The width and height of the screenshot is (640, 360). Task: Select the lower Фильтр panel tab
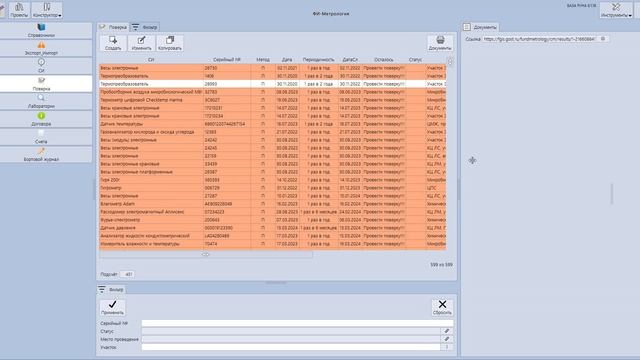point(111,289)
